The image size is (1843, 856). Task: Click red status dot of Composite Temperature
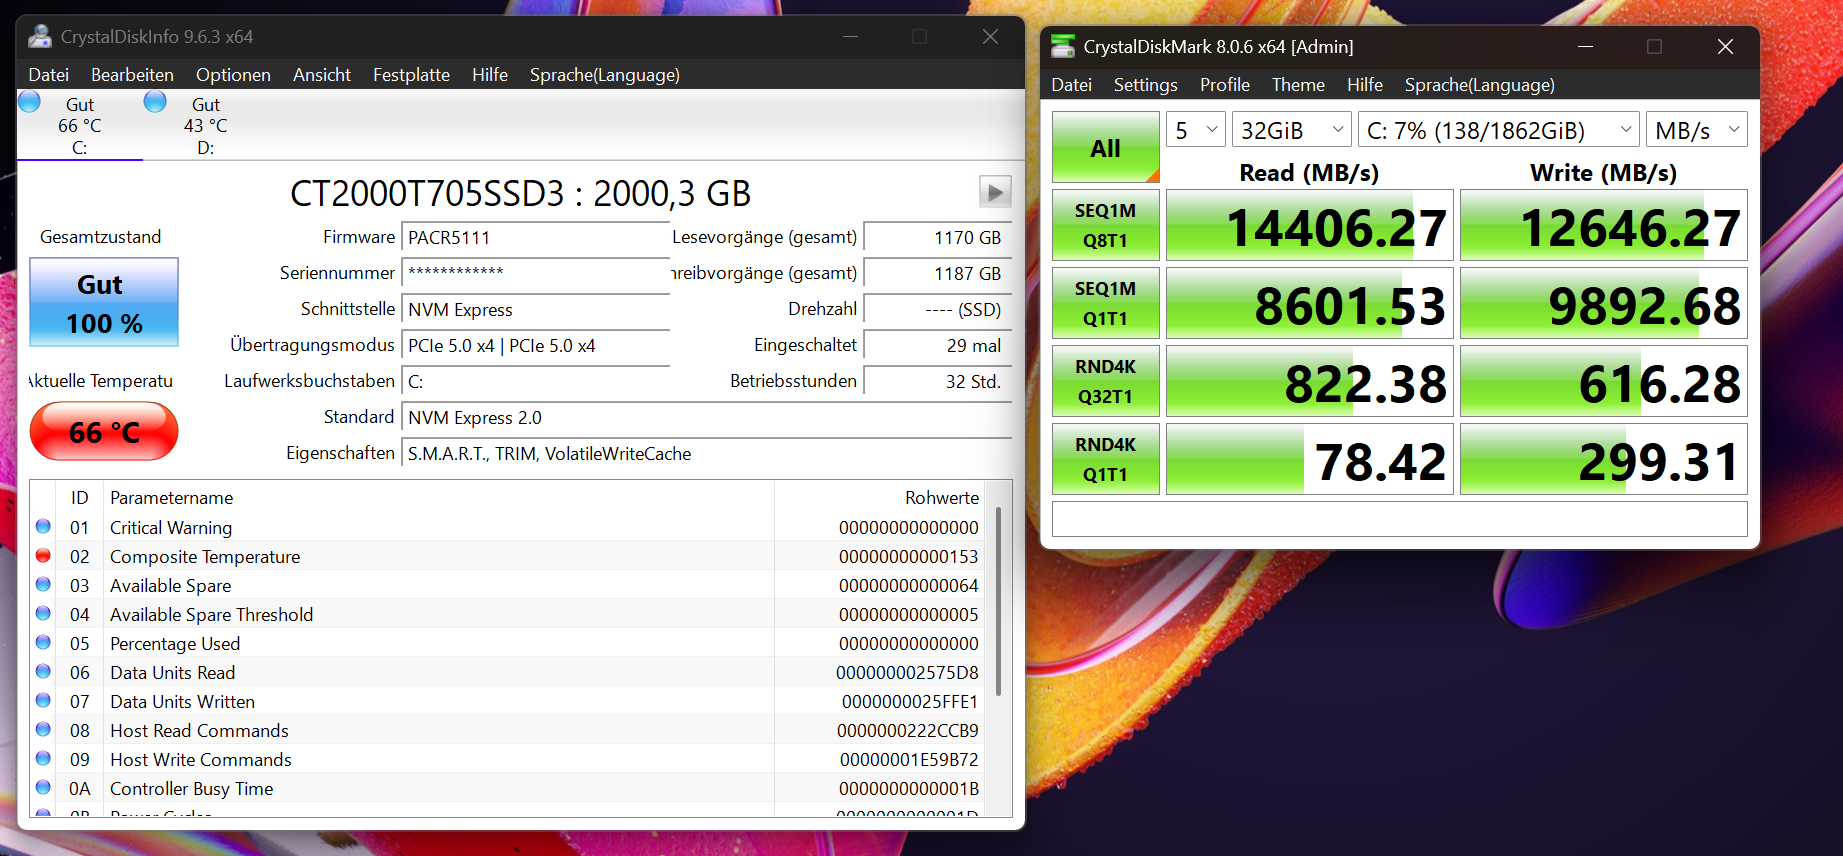click(x=43, y=555)
